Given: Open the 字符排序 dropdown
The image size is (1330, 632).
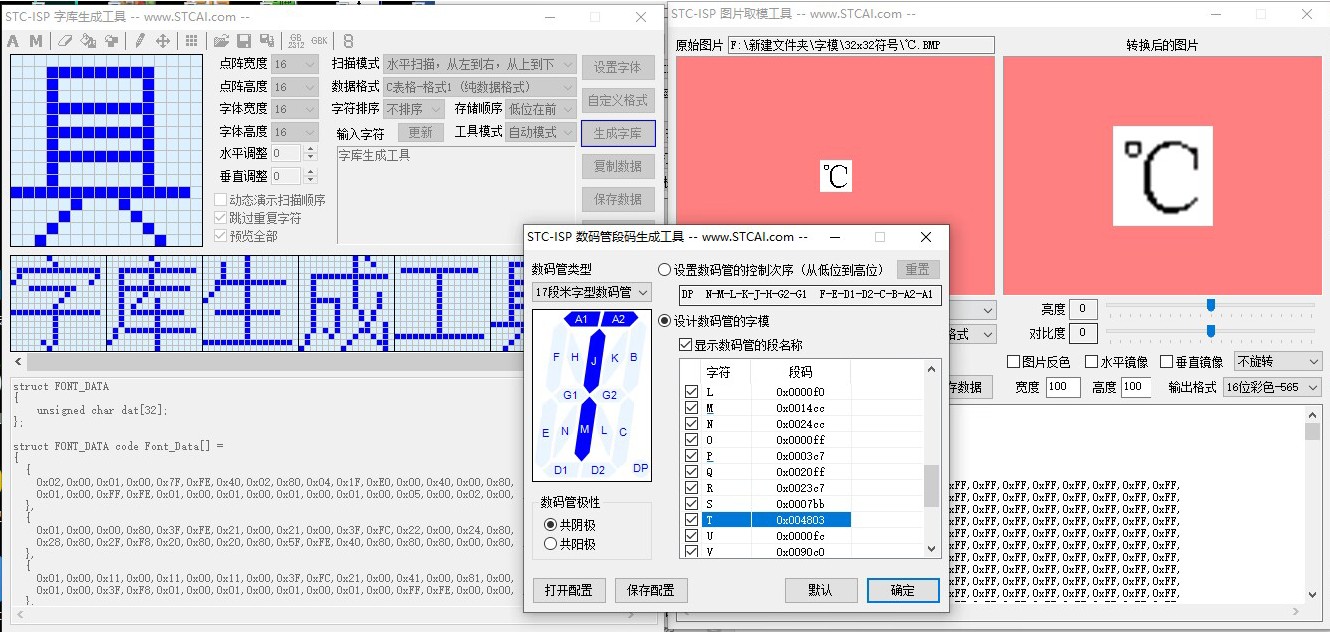Looking at the screenshot, I should point(416,109).
